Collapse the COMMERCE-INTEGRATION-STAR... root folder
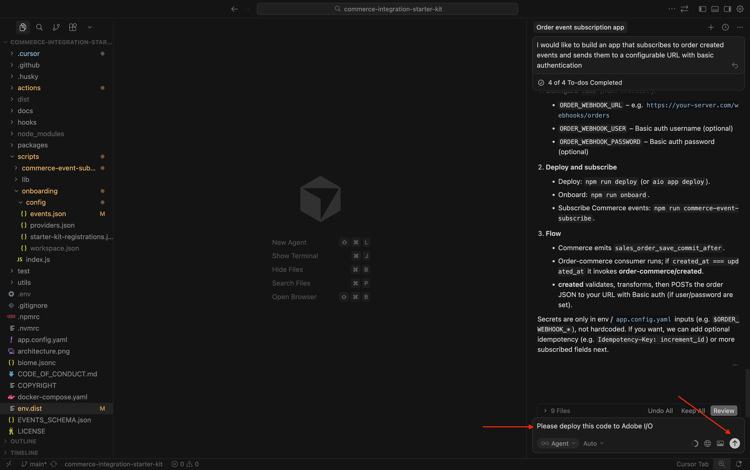Image resolution: width=750 pixels, height=470 pixels. pyautogui.click(x=57, y=42)
